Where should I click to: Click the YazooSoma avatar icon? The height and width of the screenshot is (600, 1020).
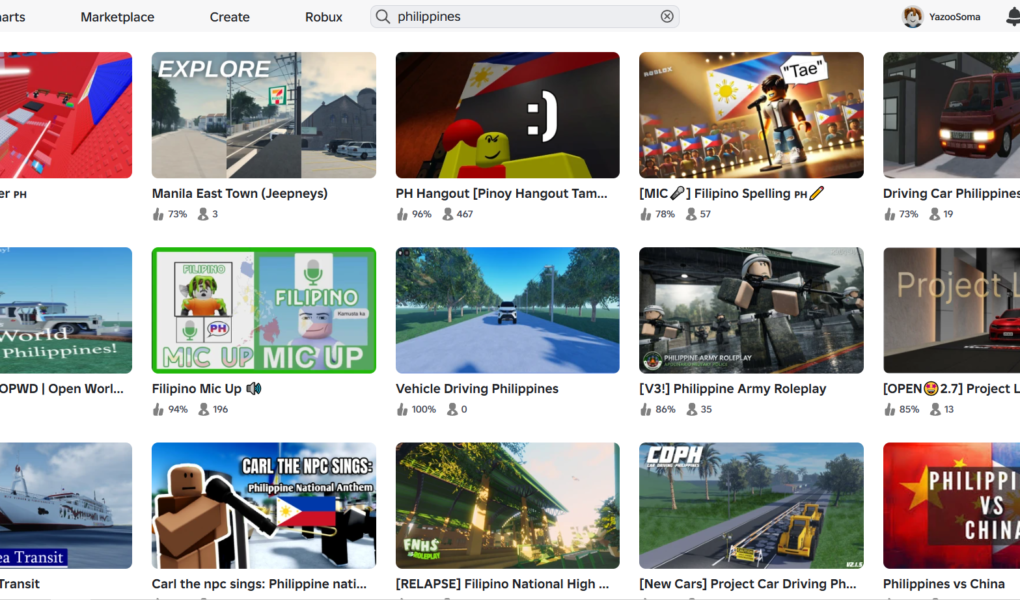click(912, 17)
